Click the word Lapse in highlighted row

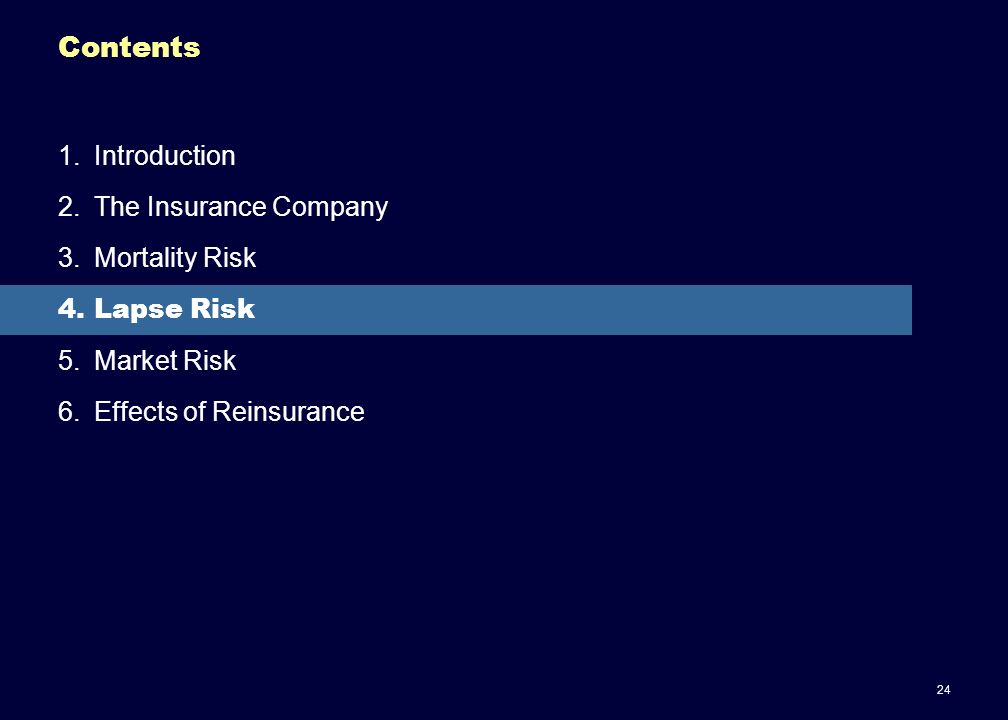click(138, 309)
